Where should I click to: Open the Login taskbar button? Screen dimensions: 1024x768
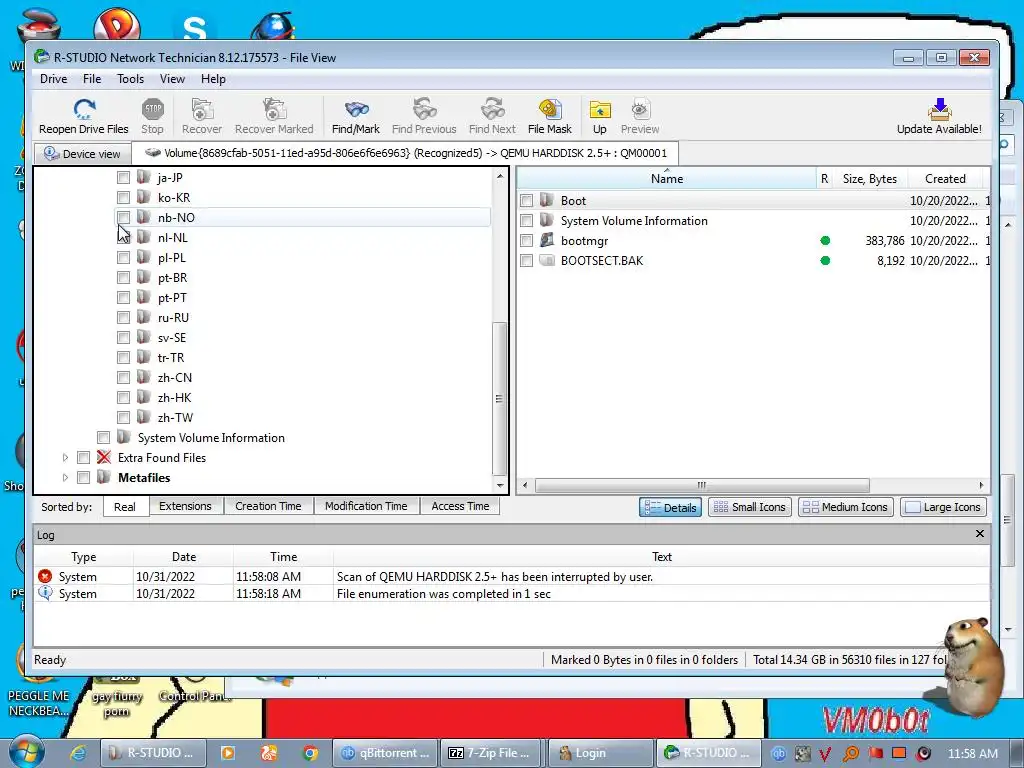pyautogui.click(x=600, y=753)
